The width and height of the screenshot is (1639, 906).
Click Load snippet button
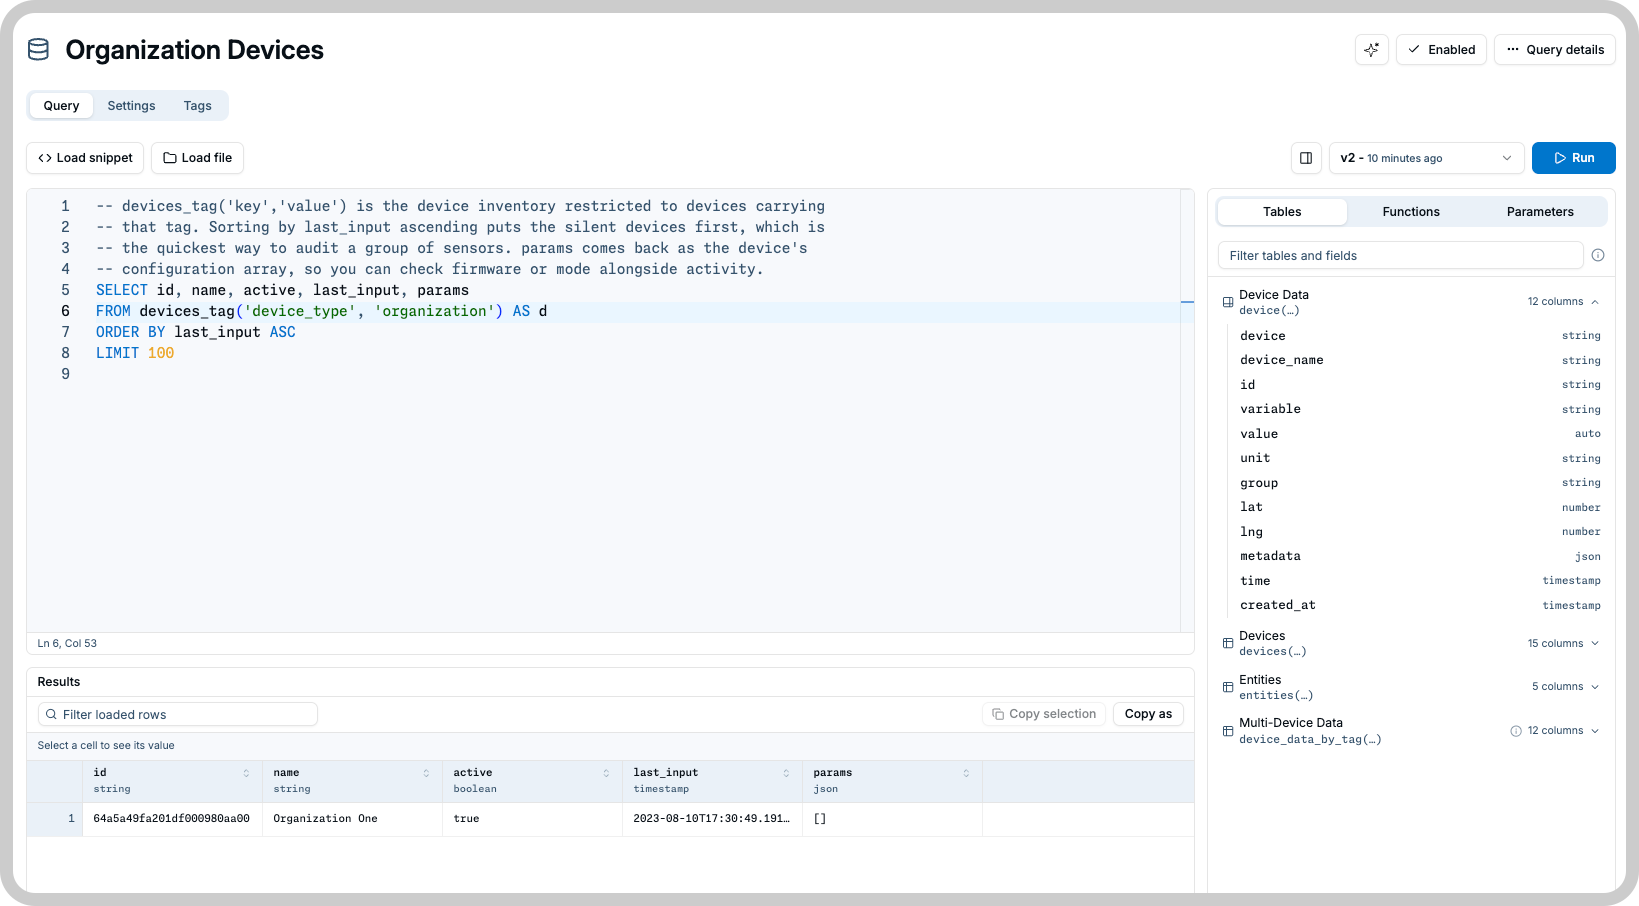[x=85, y=158]
